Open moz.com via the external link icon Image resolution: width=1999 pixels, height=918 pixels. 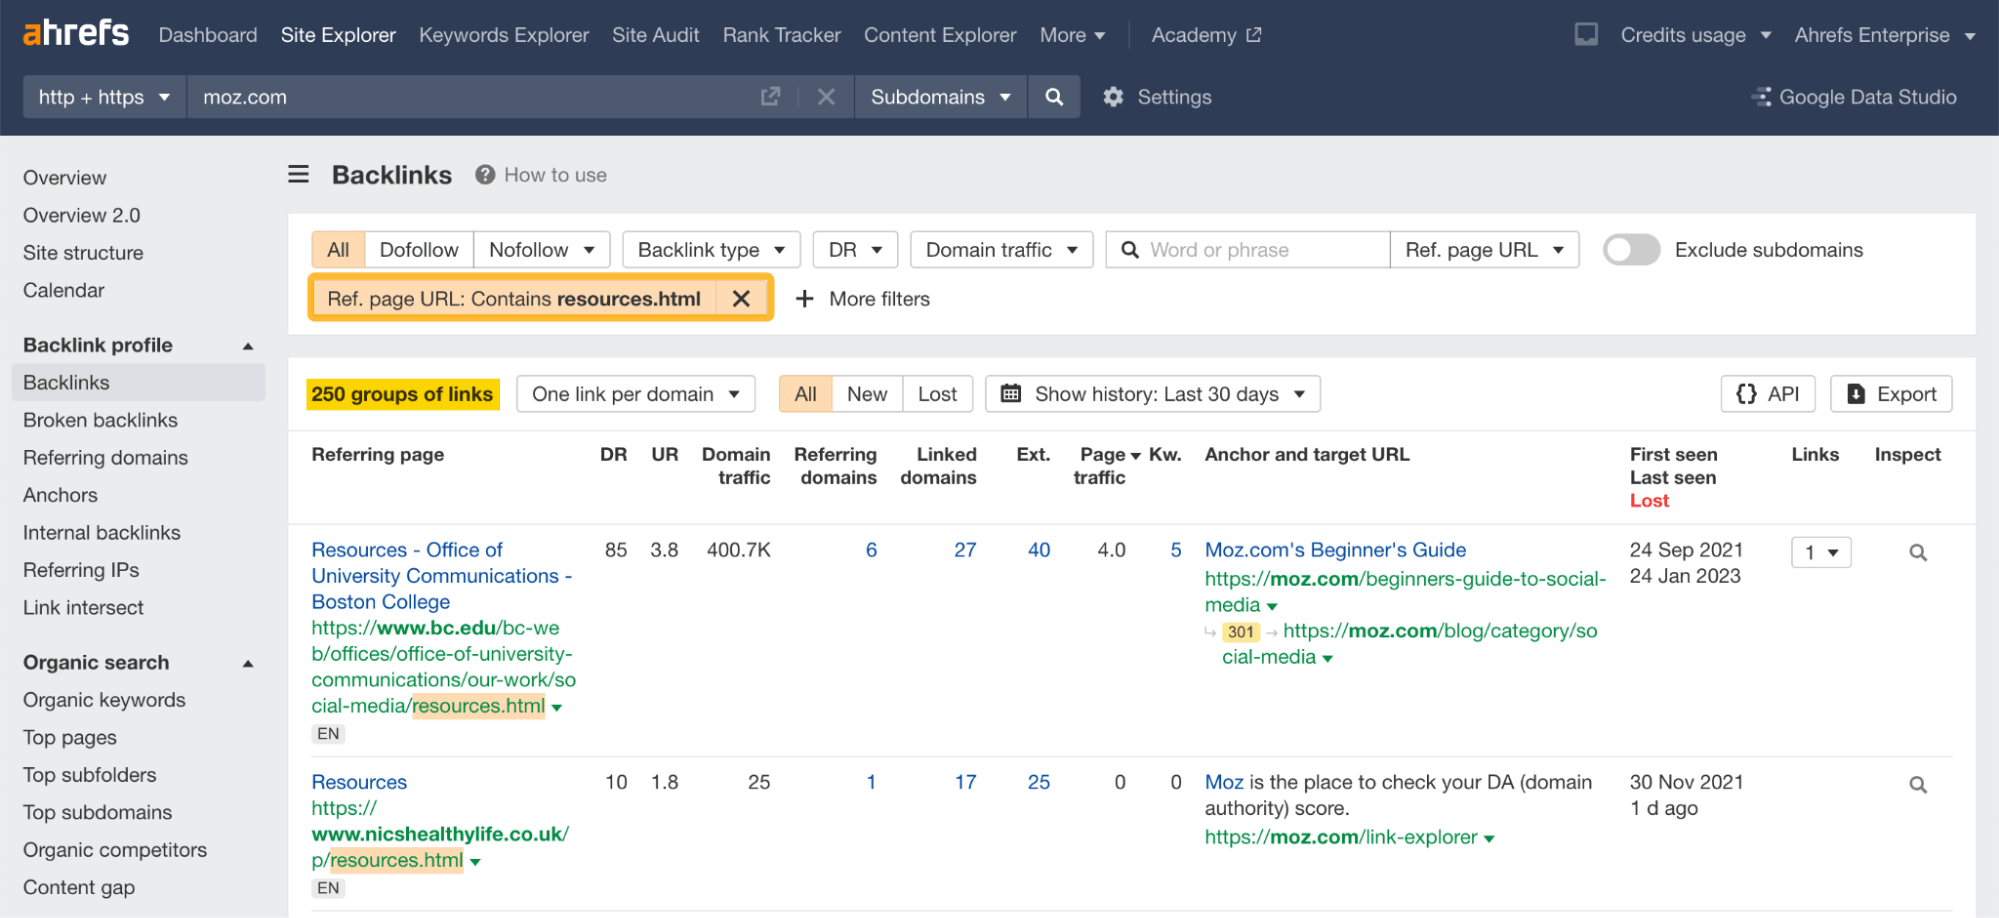point(769,96)
